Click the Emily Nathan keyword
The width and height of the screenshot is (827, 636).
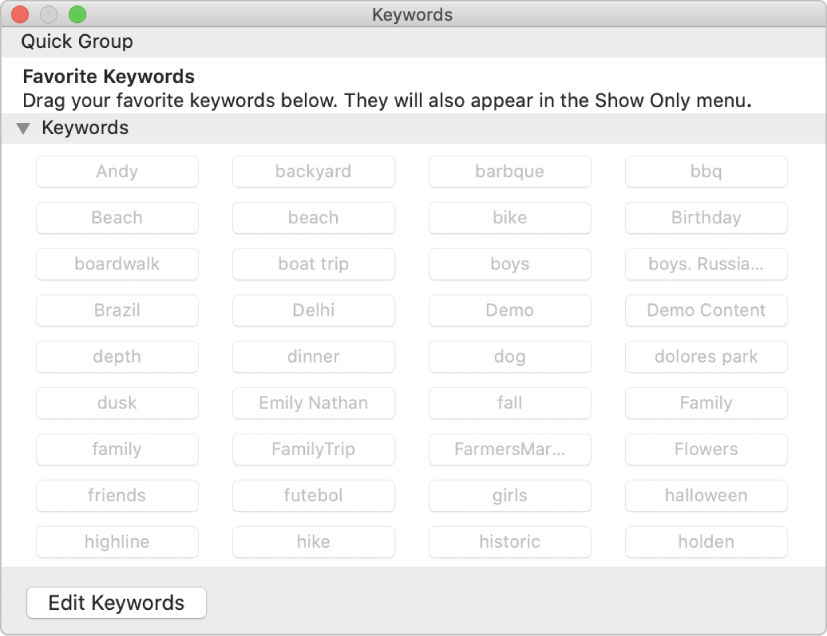[313, 403]
